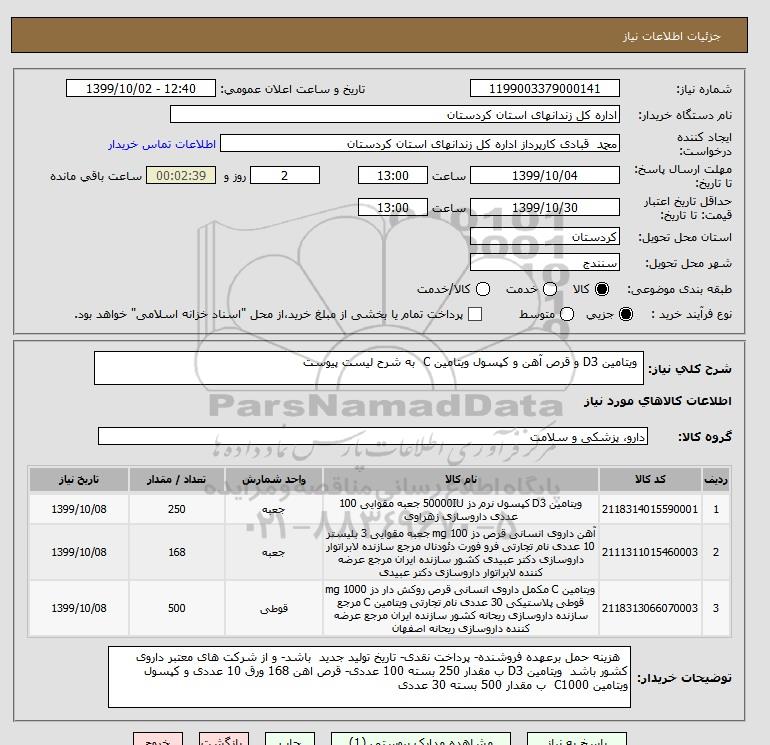The height and width of the screenshot is (745, 770).
Task: Click the request creator field محمد قبادی
Action: [x=420, y=143]
